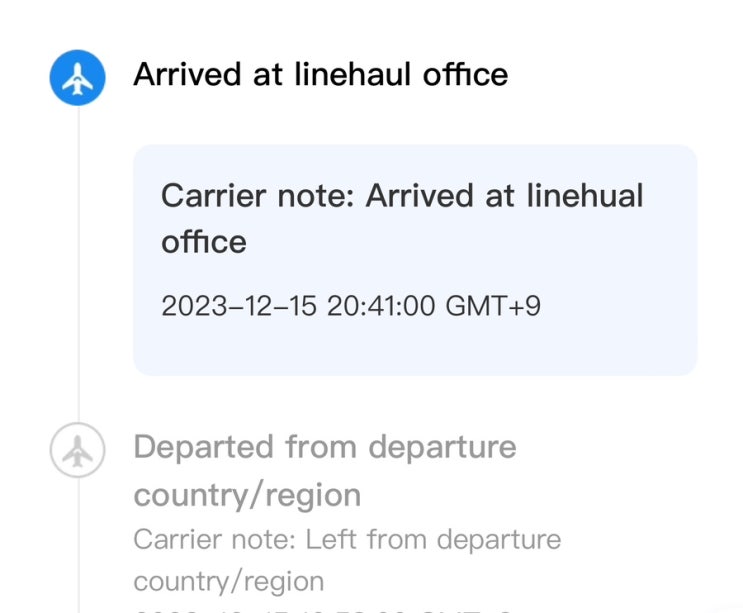Click the word 'office' inside the blue card
This screenshot has height=613, width=743.
(204, 241)
